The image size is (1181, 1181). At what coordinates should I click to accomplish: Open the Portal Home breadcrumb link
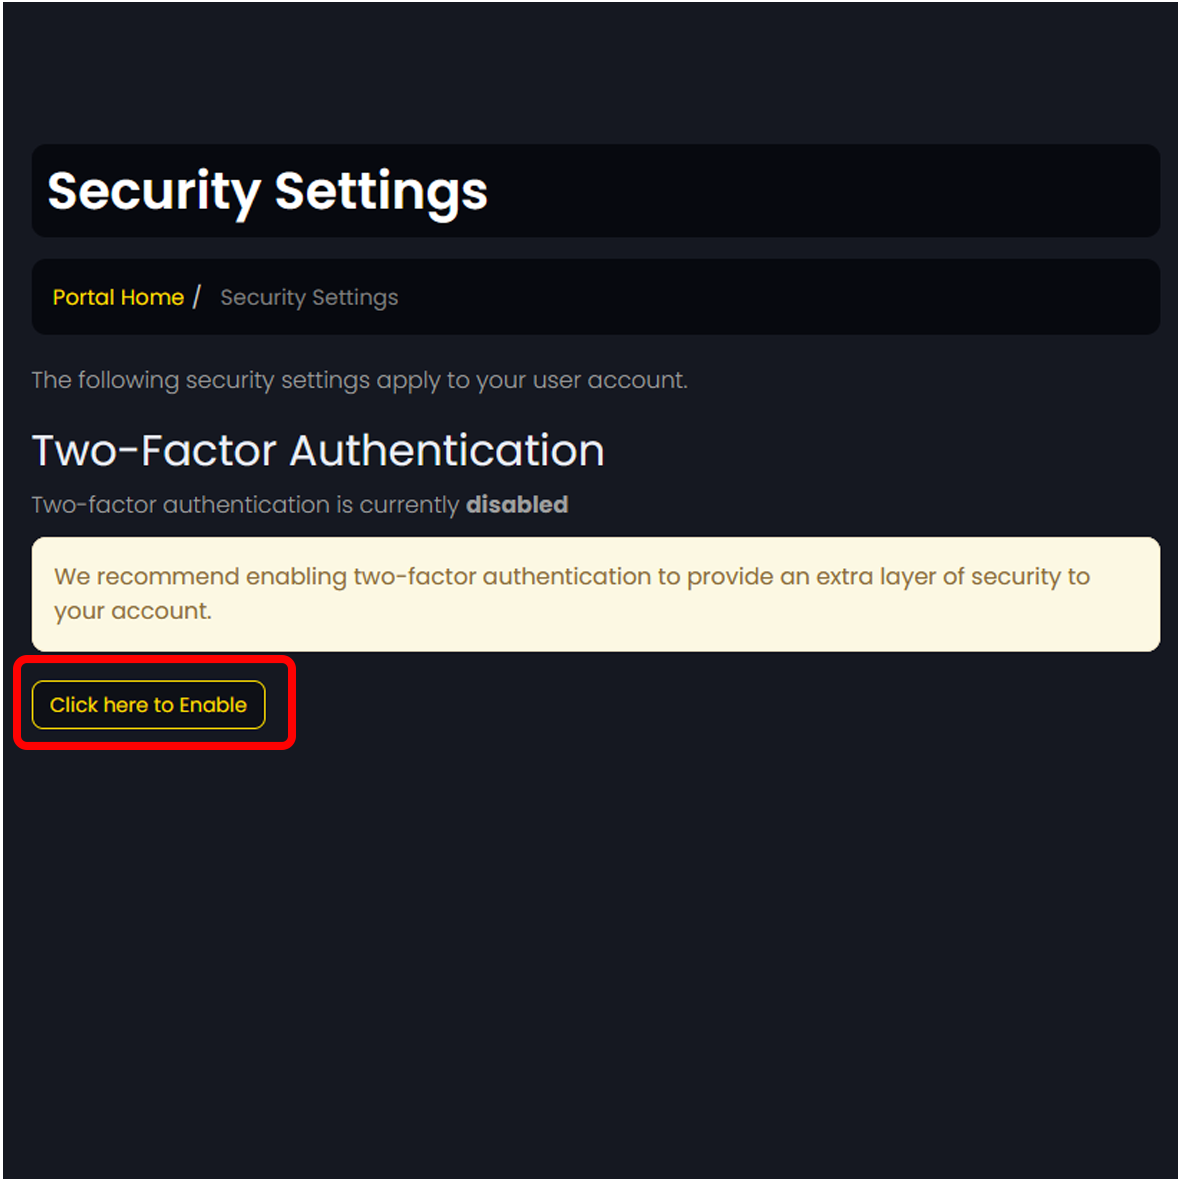[x=118, y=297]
